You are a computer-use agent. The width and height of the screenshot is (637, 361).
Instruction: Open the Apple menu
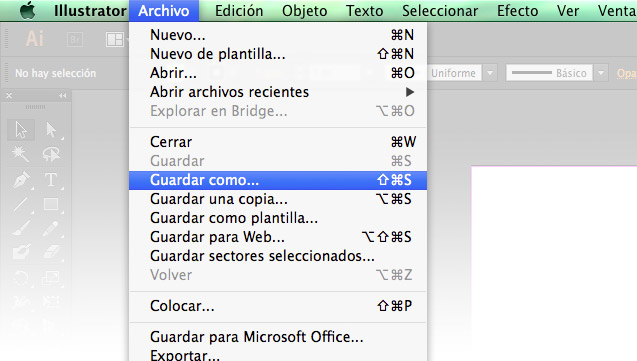click(28, 11)
